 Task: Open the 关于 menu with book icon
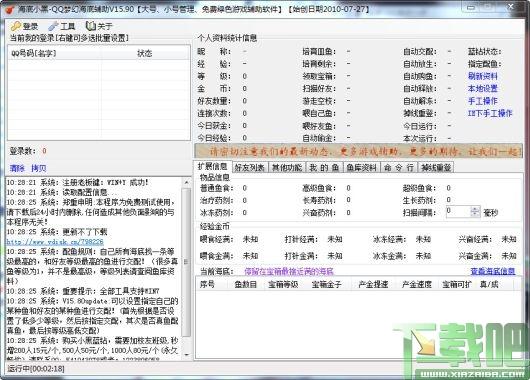99,26
